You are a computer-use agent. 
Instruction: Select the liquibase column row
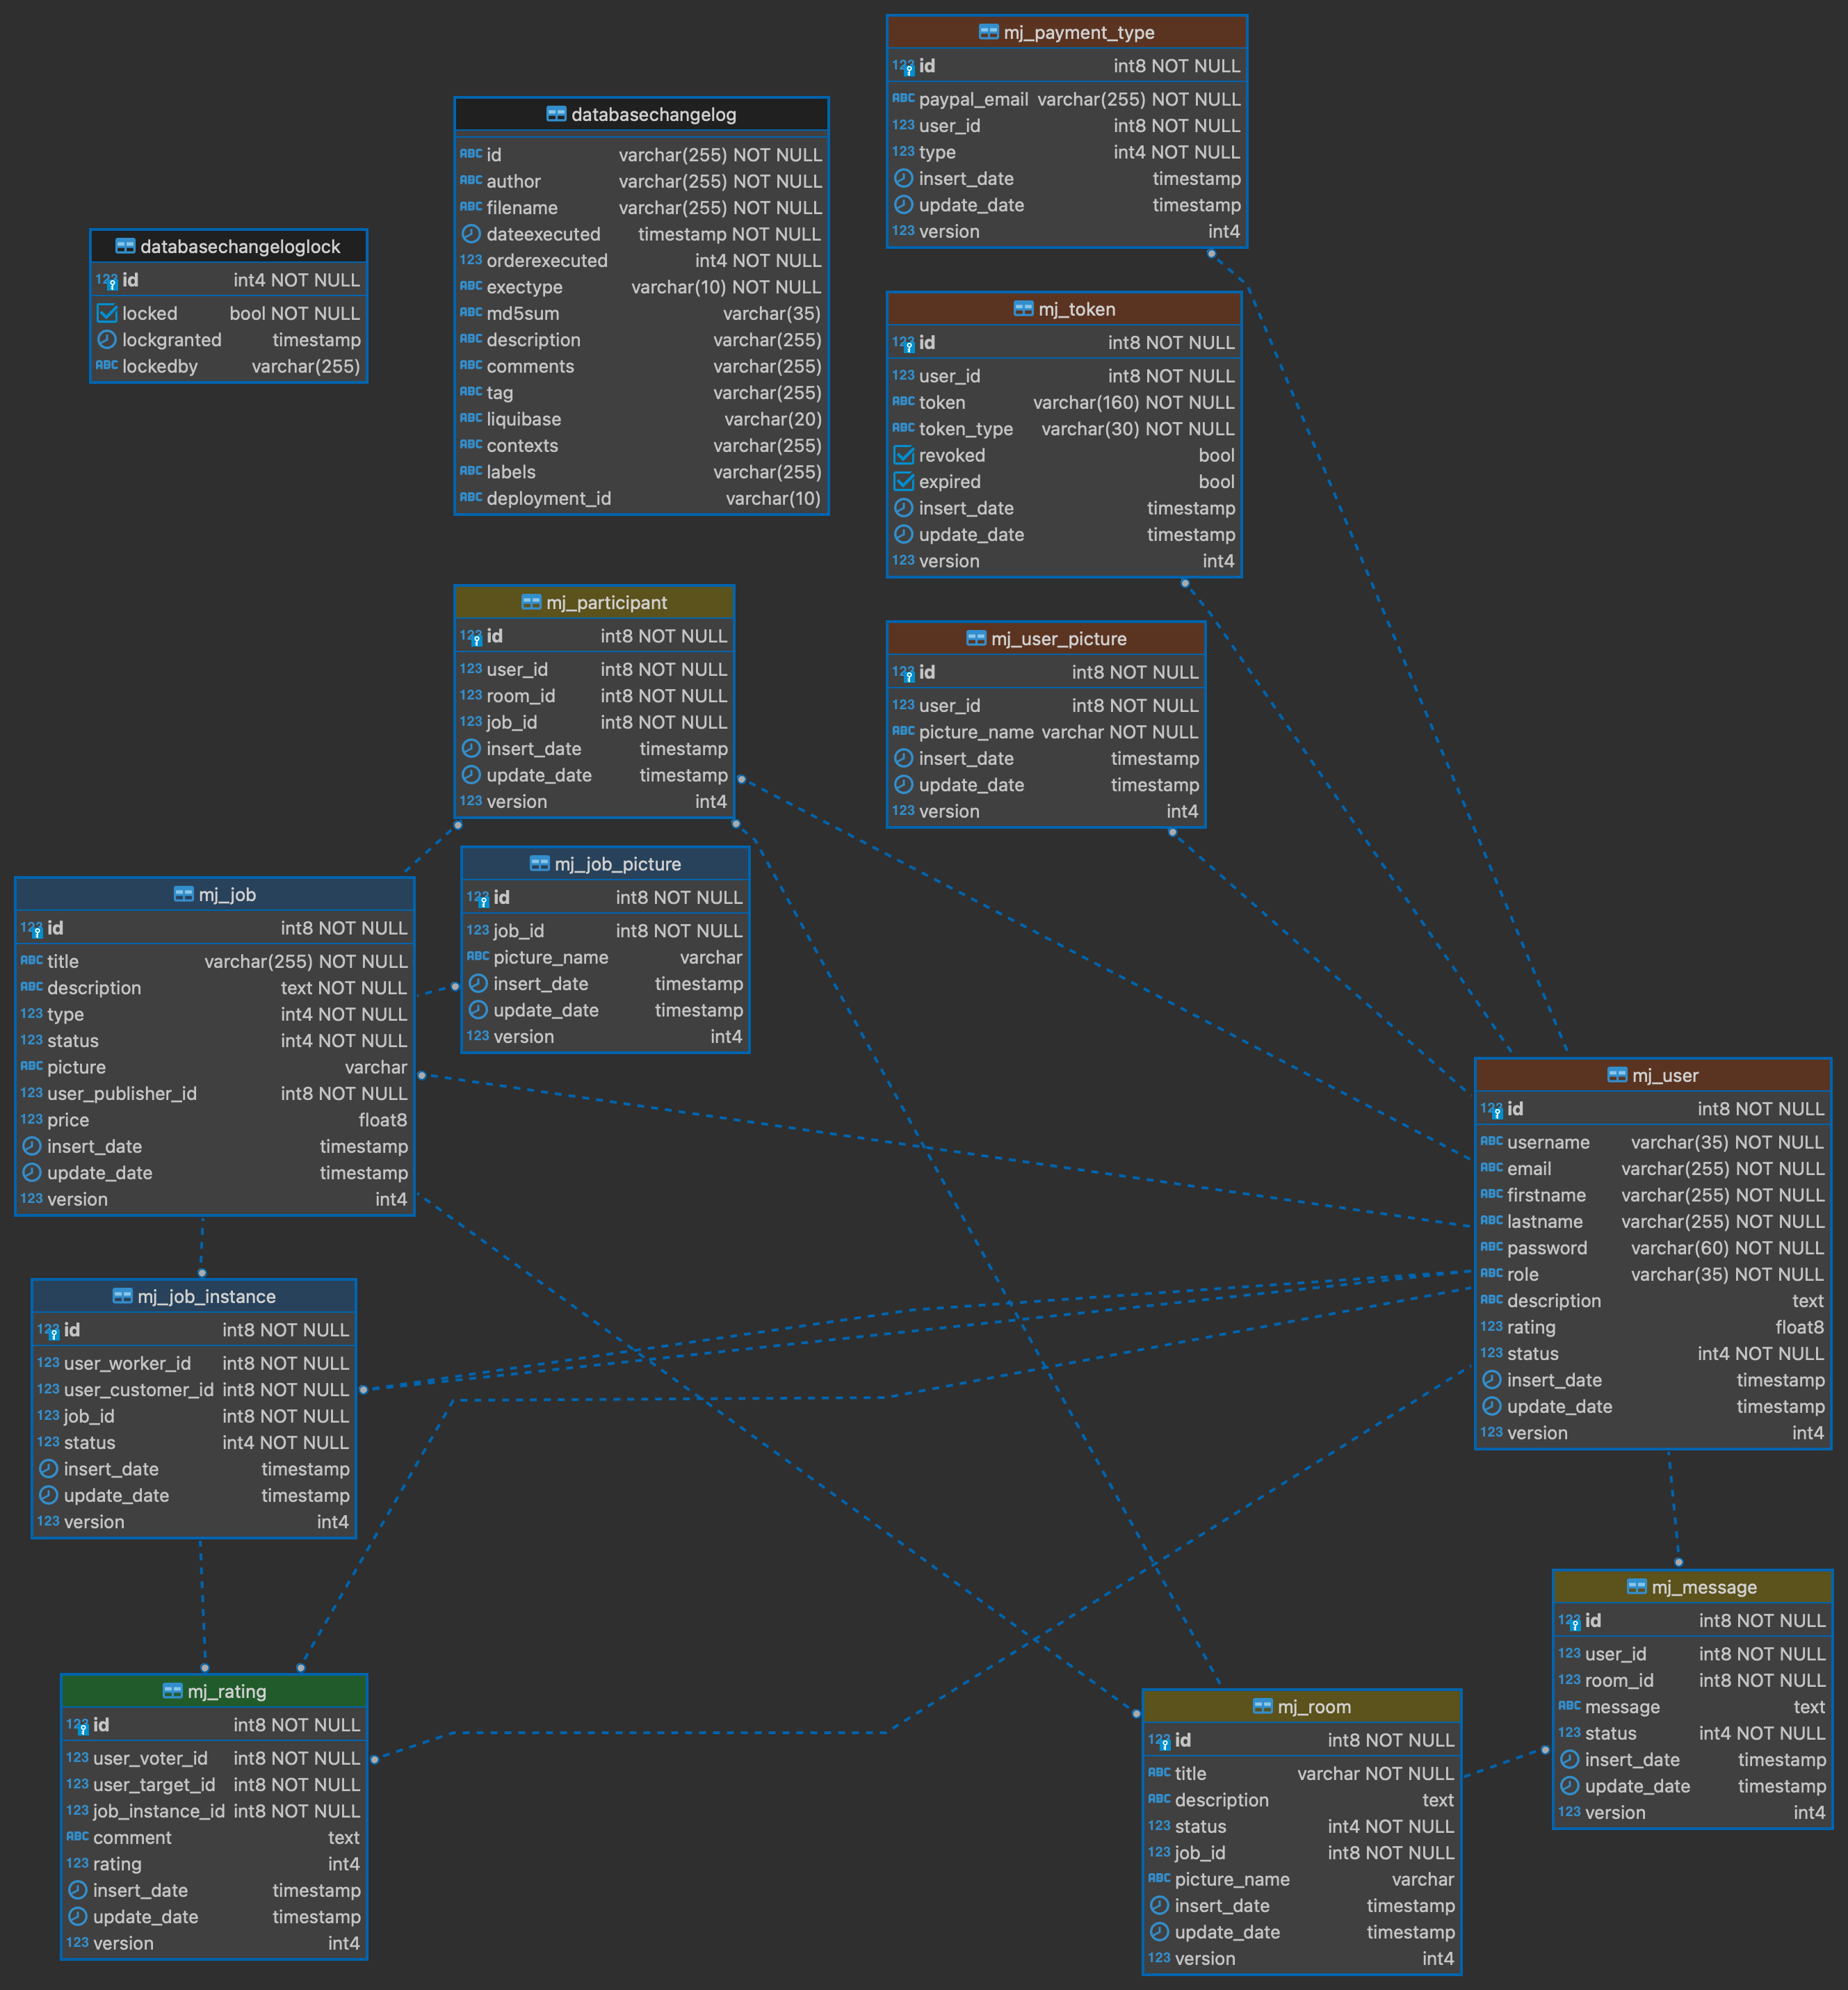point(641,419)
